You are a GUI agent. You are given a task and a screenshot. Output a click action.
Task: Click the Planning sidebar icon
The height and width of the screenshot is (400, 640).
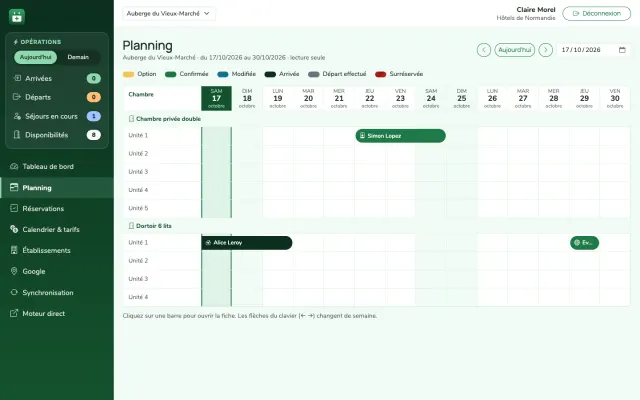click(x=14, y=187)
